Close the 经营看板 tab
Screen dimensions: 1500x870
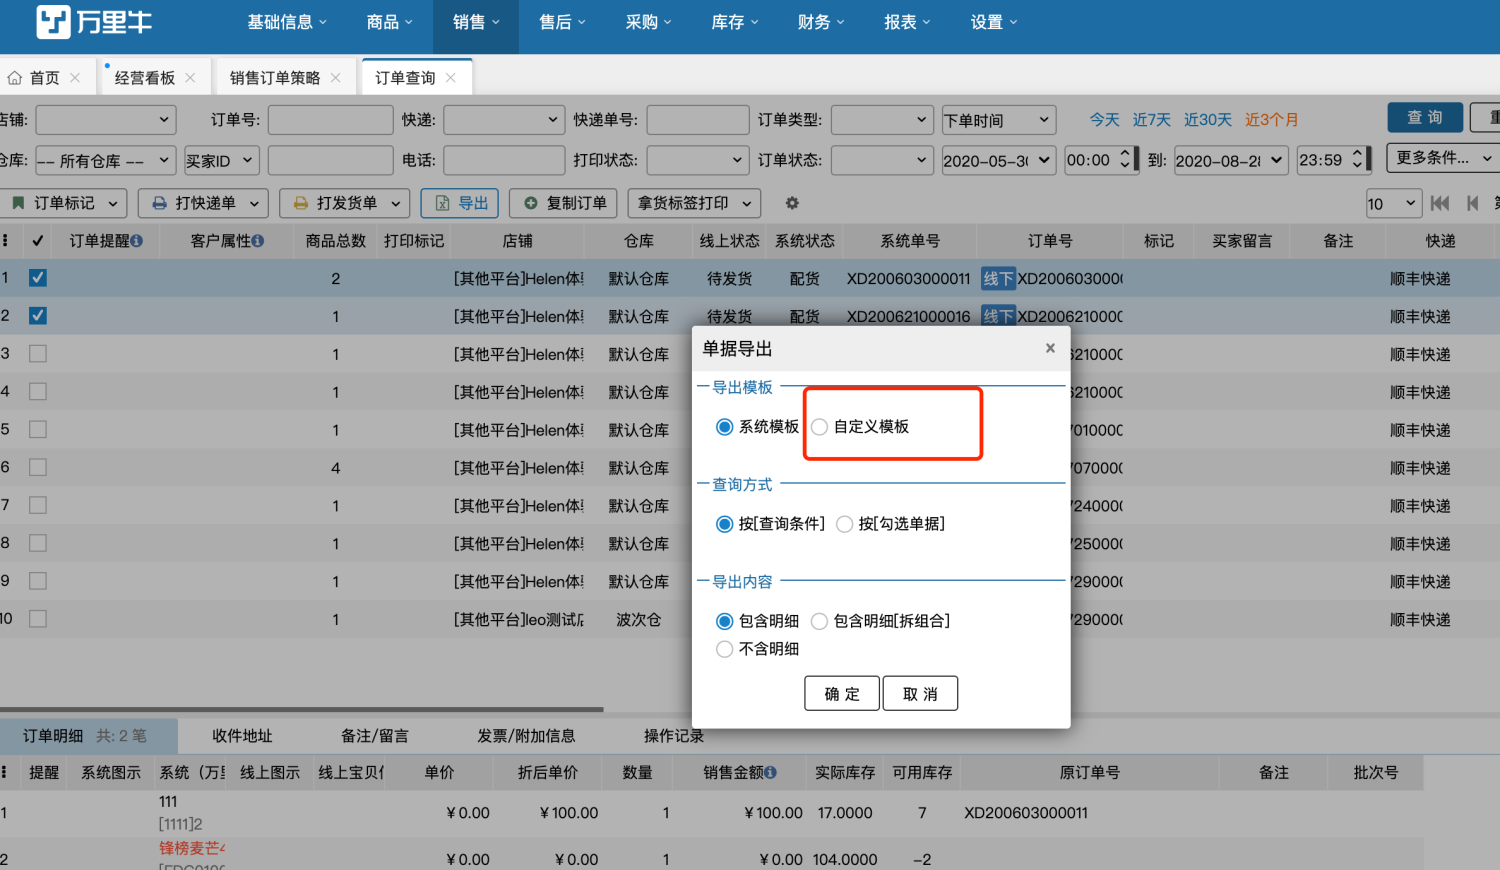[x=190, y=78]
